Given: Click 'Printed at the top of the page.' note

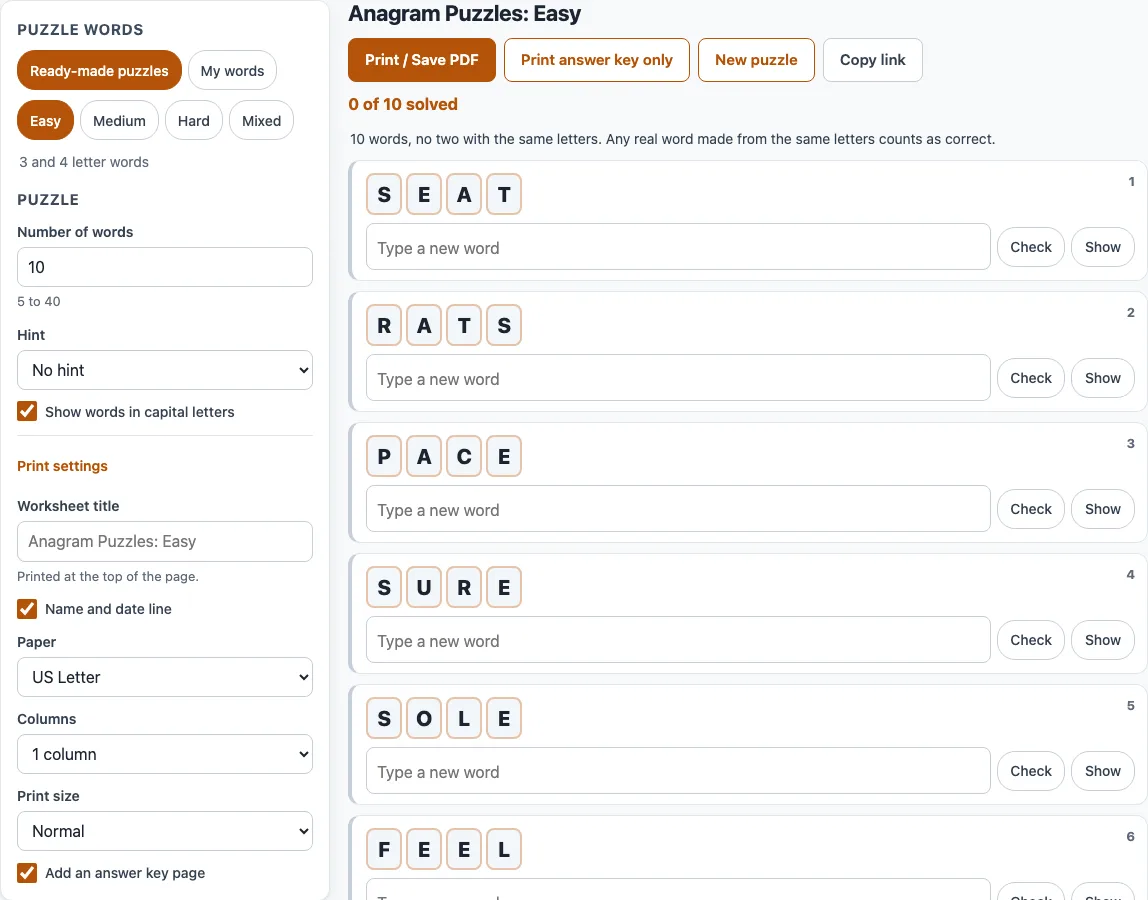Looking at the screenshot, I should pyautogui.click(x=108, y=576).
